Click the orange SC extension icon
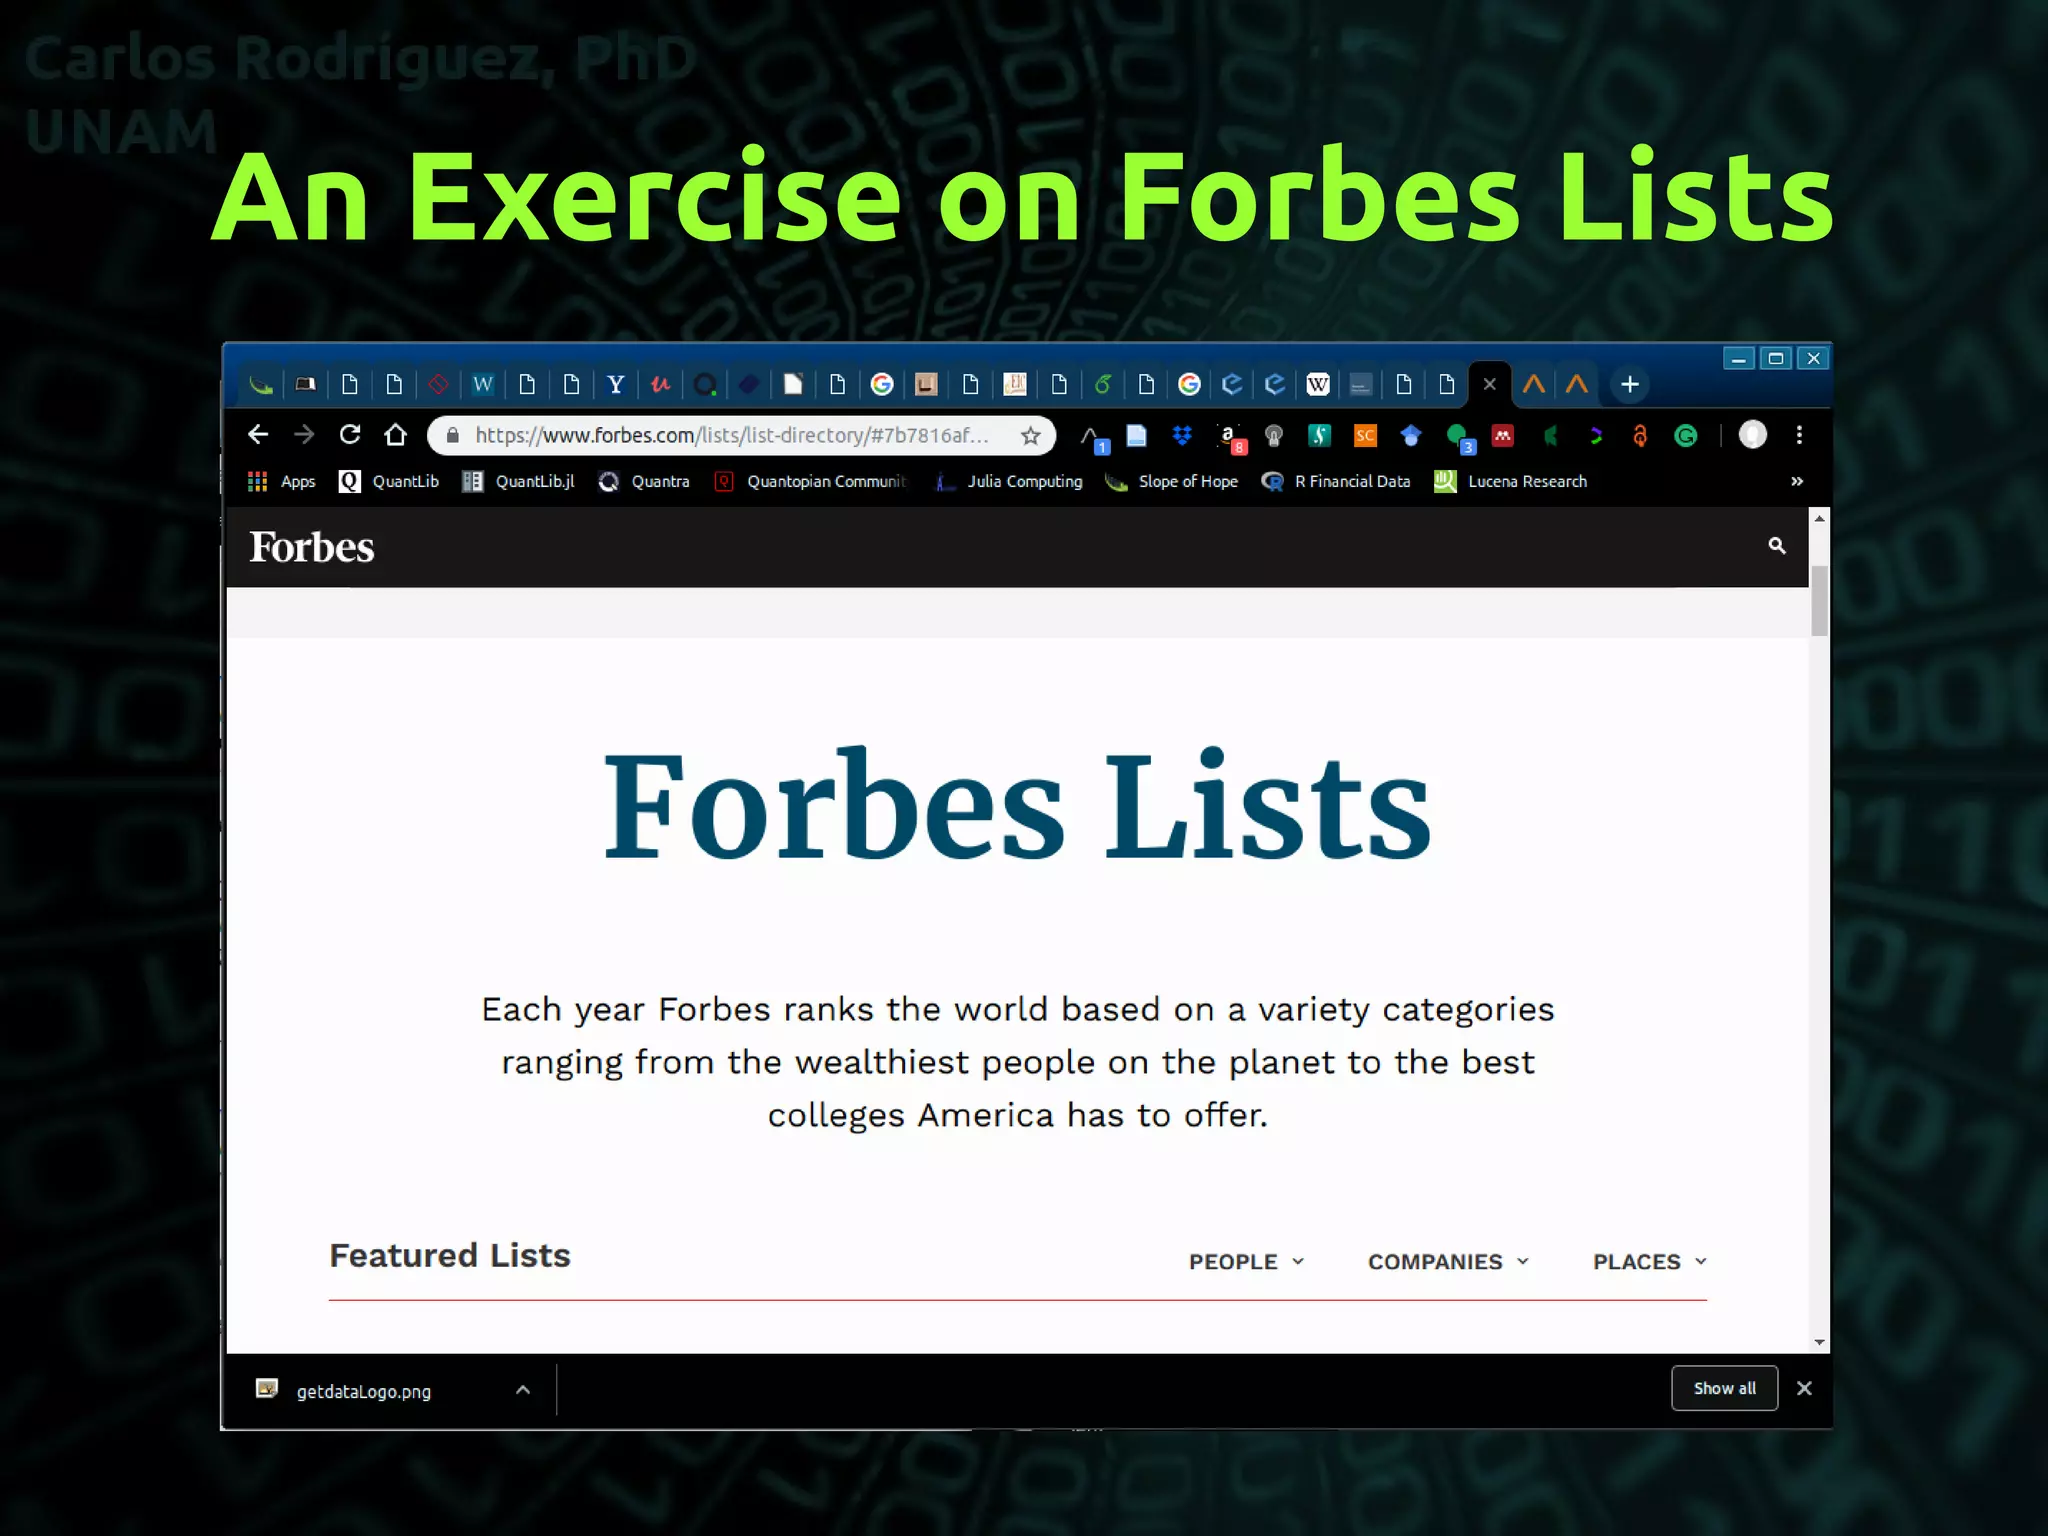This screenshot has height=1536, width=2048. (x=1365, y=435)
